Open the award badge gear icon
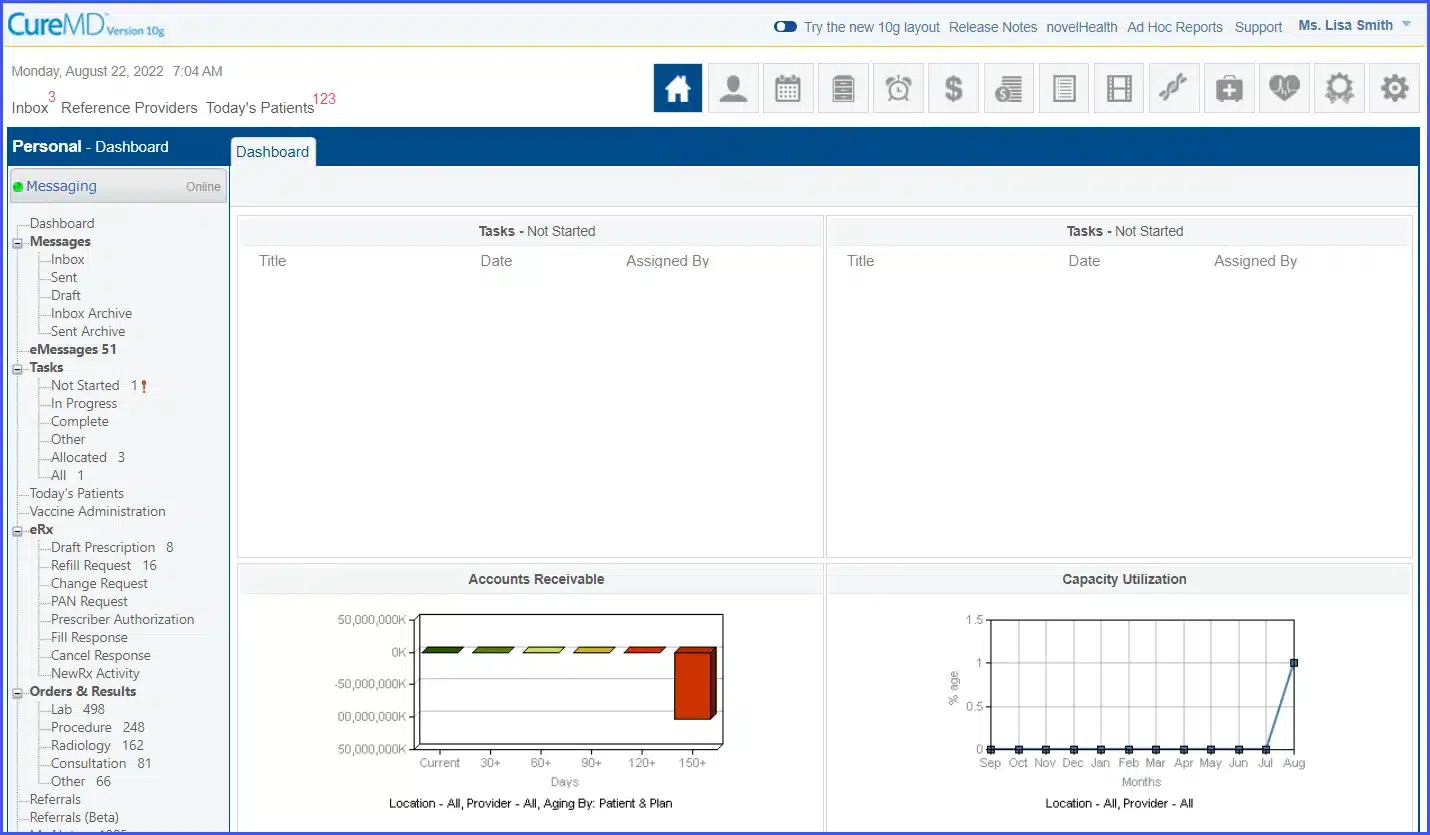1430x835 pixels. 1339,88
